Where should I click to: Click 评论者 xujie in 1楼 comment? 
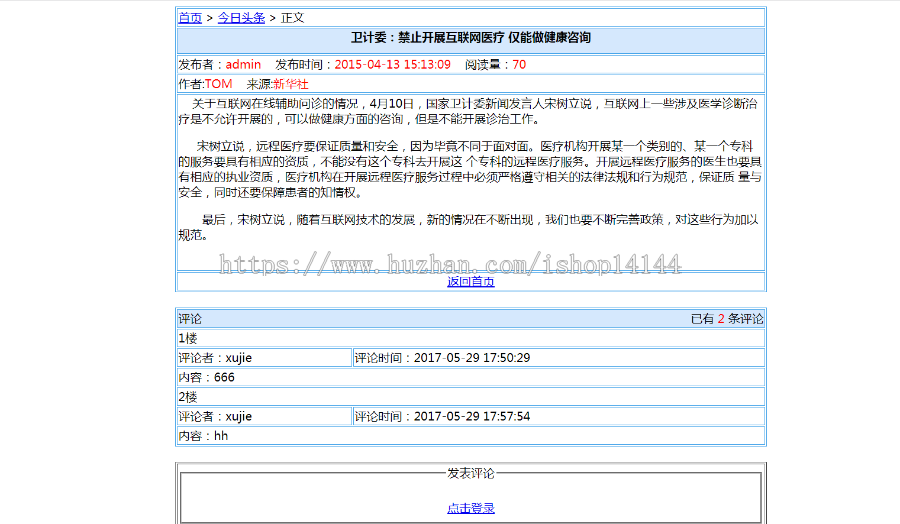click(x=215, y=358)
